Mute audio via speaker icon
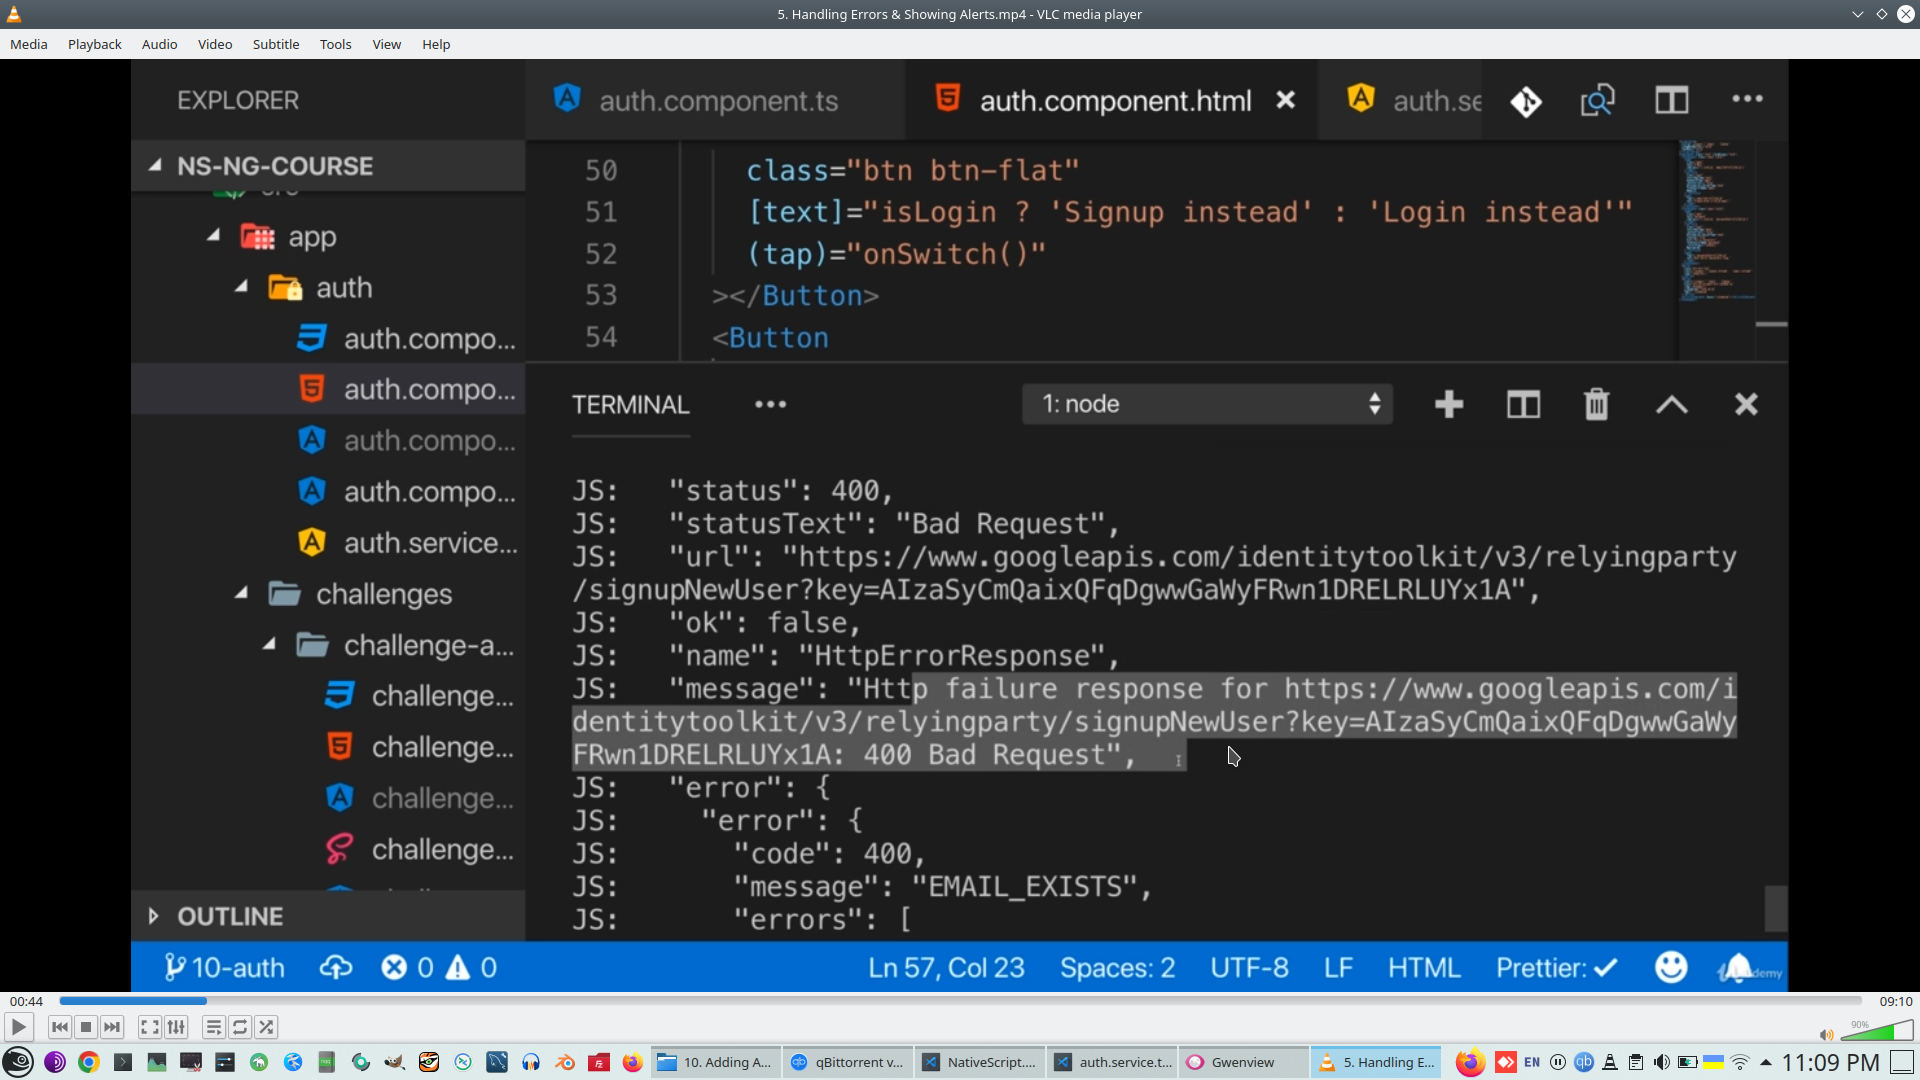 coord(1826,1035)
